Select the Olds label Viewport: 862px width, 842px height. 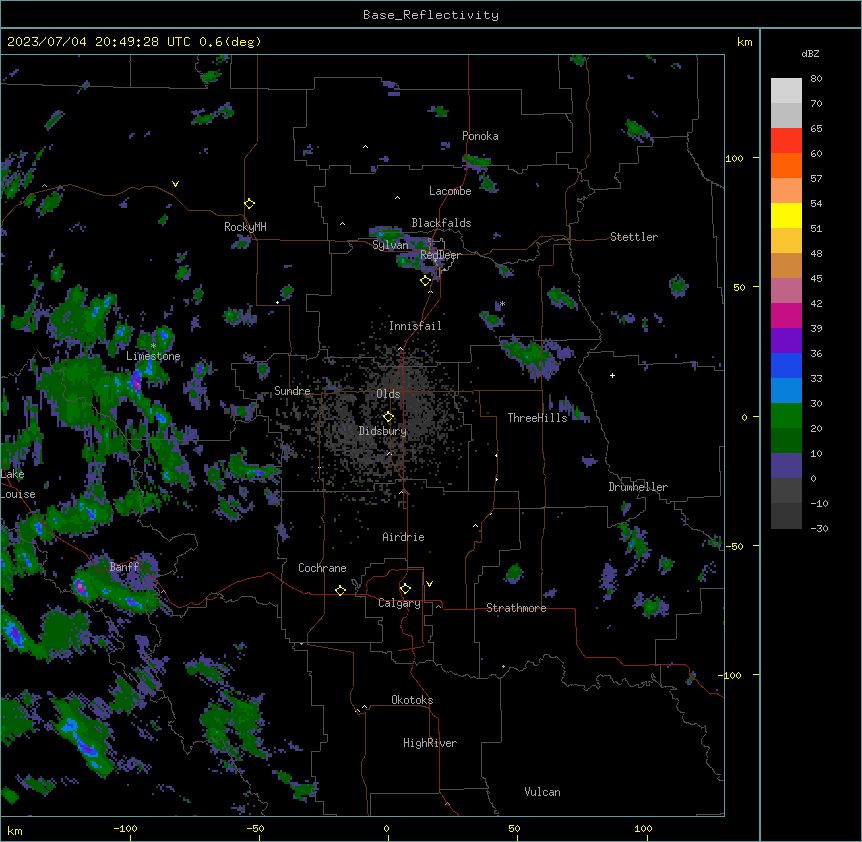(x=388, y=394)
